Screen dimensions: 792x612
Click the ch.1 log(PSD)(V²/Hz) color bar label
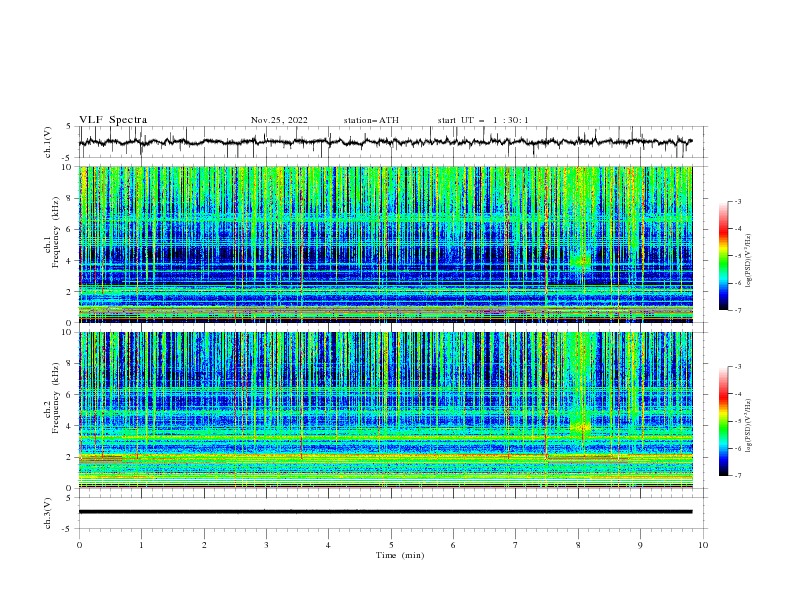(749, 261)
